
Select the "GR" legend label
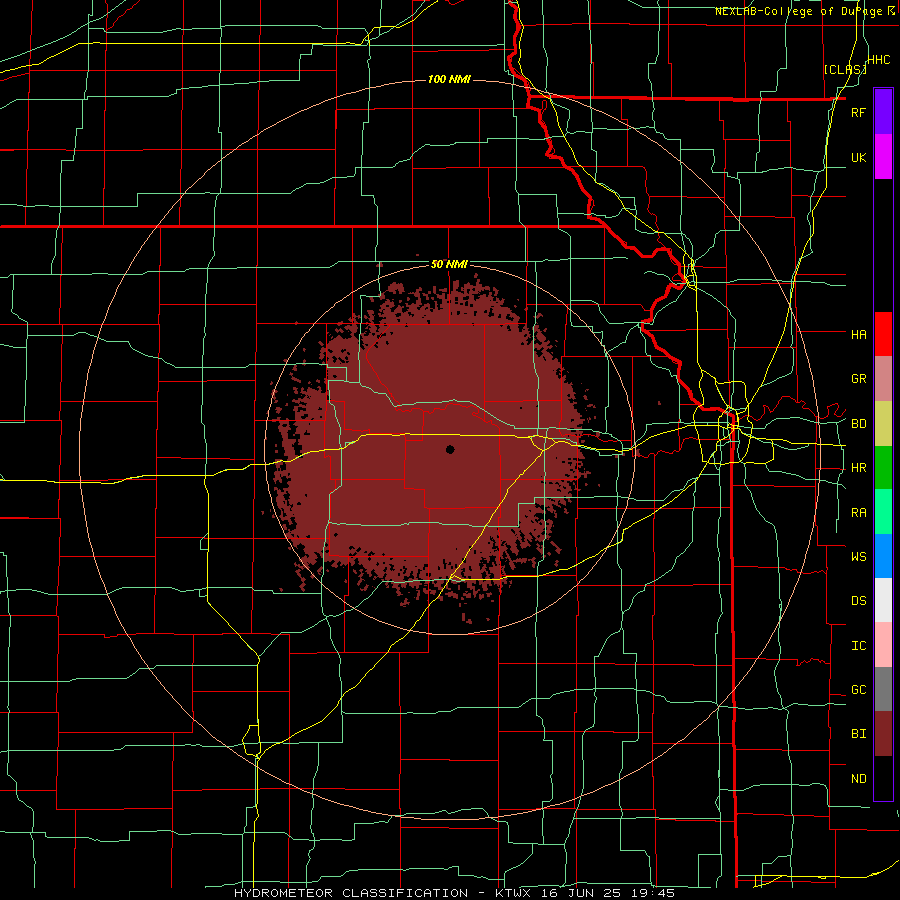[x=858, y=379]
